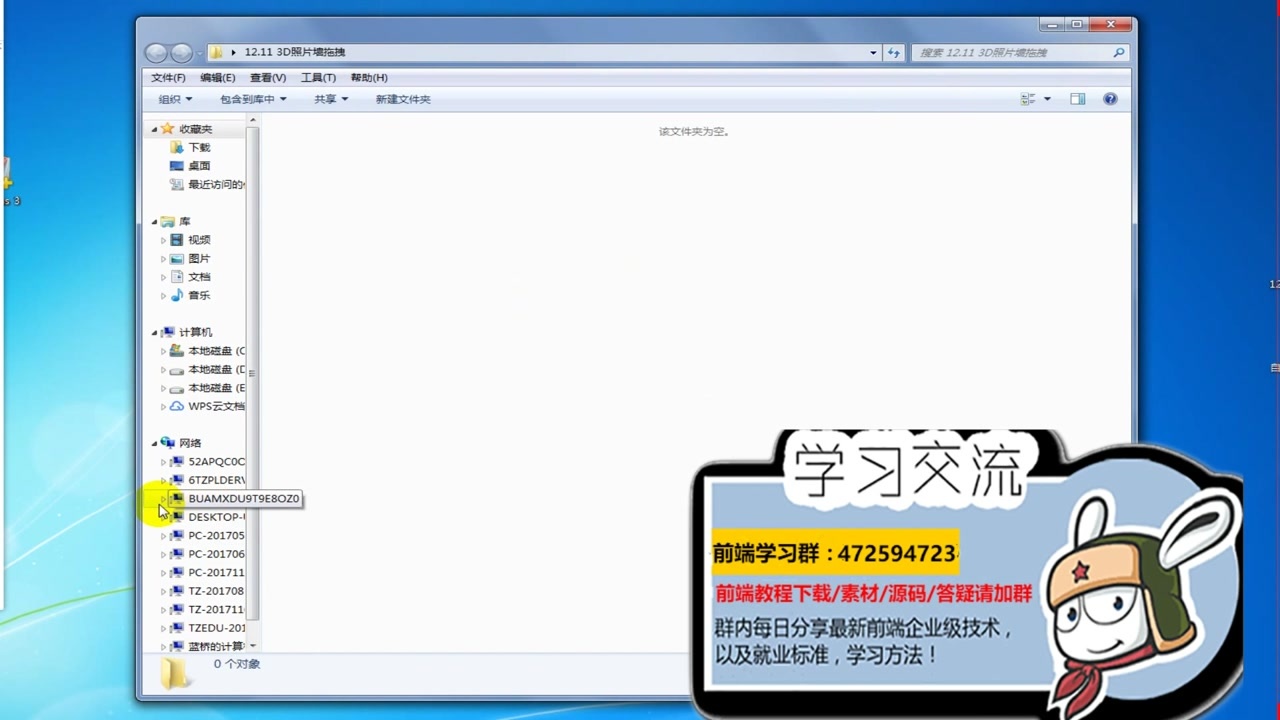Expand the 6TZPLDER network node arrow
Viewport: 1280px width, 720px height.
(x=163, y=480)
